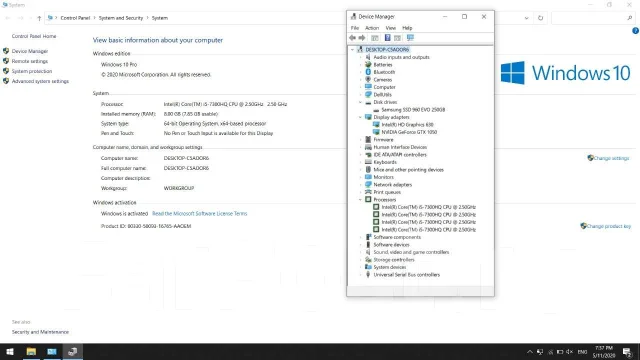
Task: Select Samsung SSD 960 EVO disk drive
Action: pyautogui.click(x=413, y=110)
